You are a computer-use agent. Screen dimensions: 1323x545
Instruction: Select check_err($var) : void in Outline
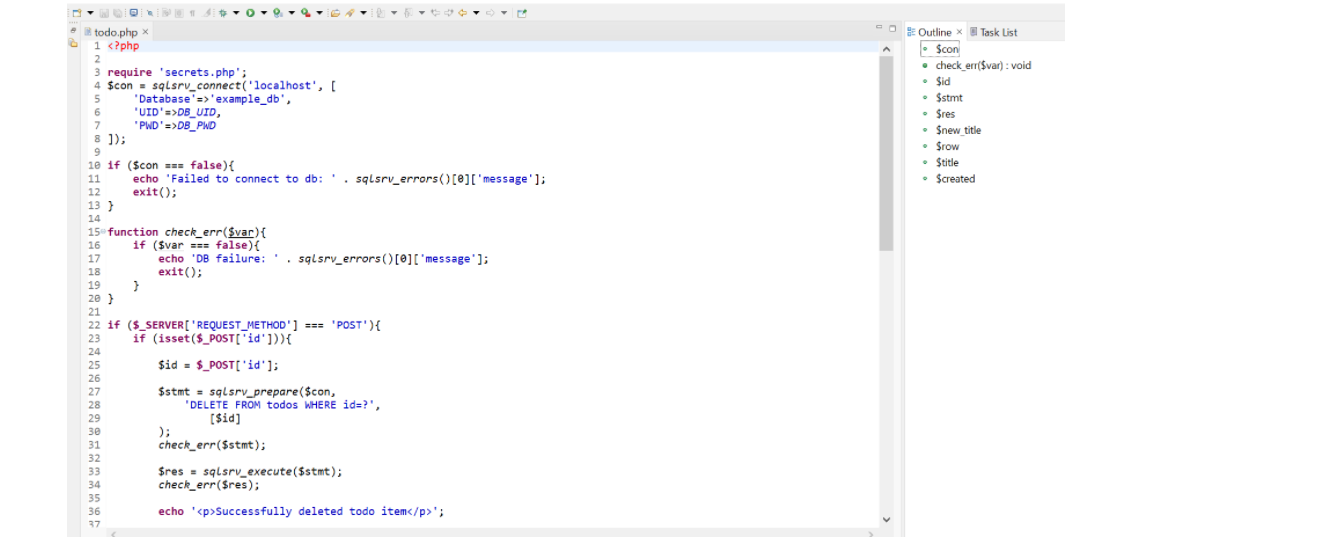tap(983, 65)
